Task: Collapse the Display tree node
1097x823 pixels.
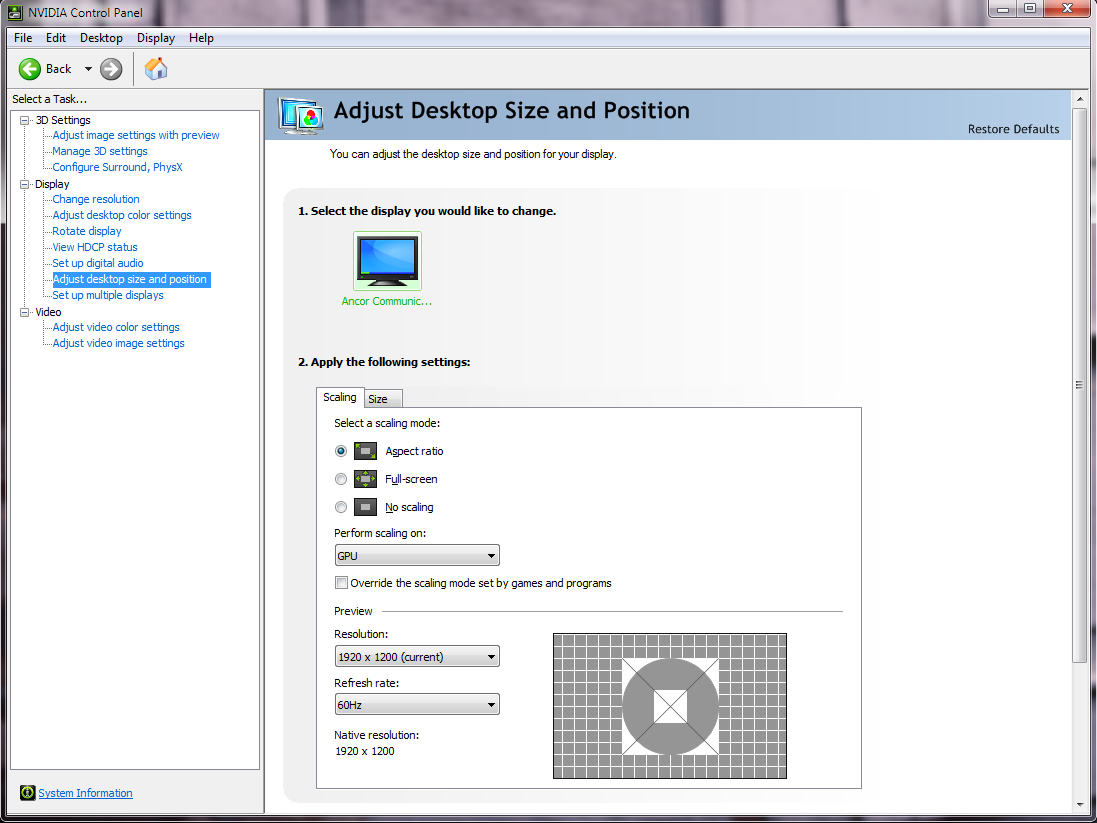Action: point(24,185)
